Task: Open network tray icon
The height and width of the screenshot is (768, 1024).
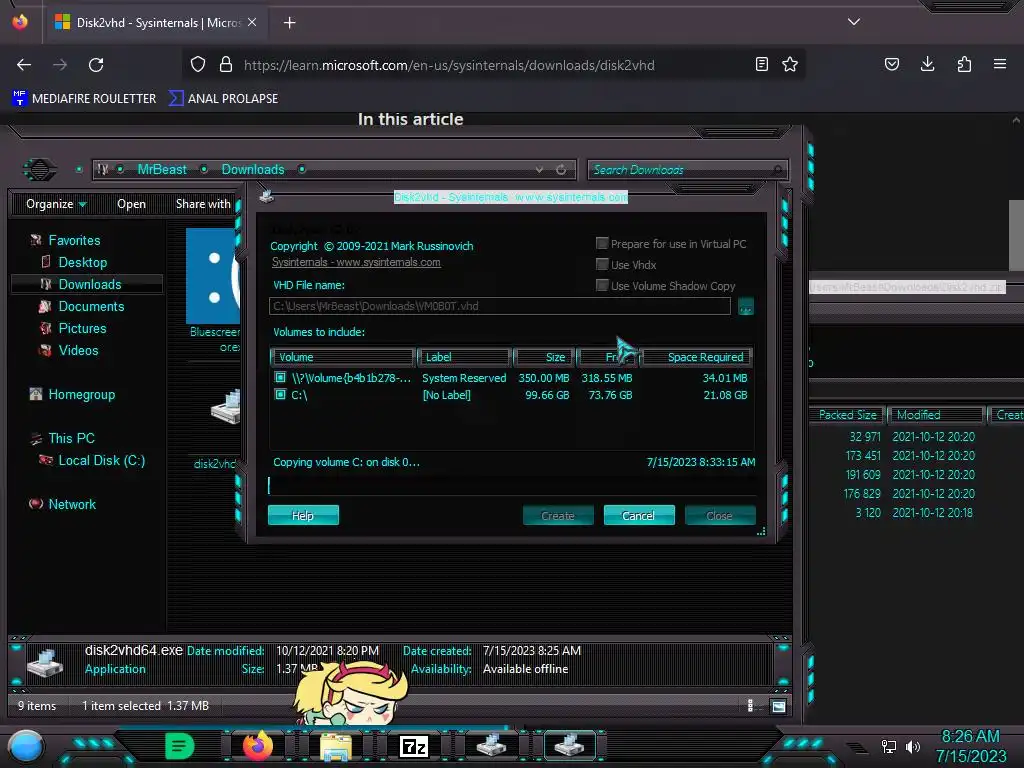Action: [x=889, y=746]
